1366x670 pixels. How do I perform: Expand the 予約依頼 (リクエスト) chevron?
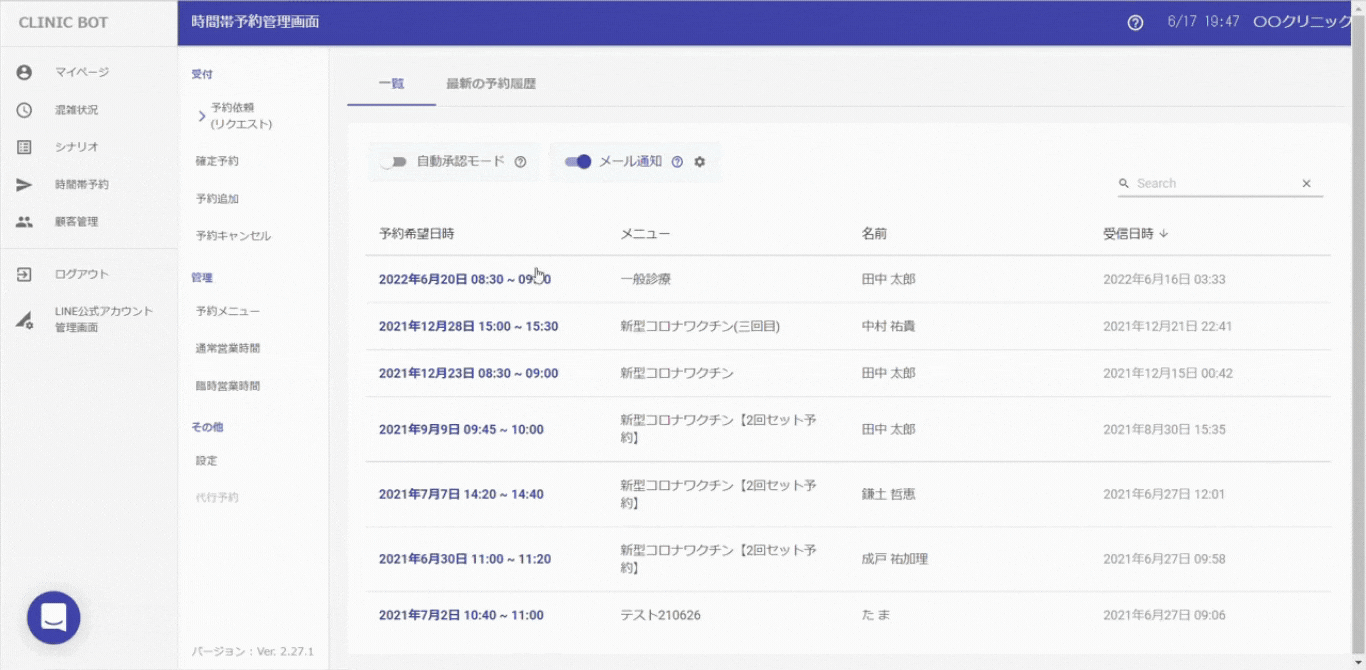click(x=202, y=116)
